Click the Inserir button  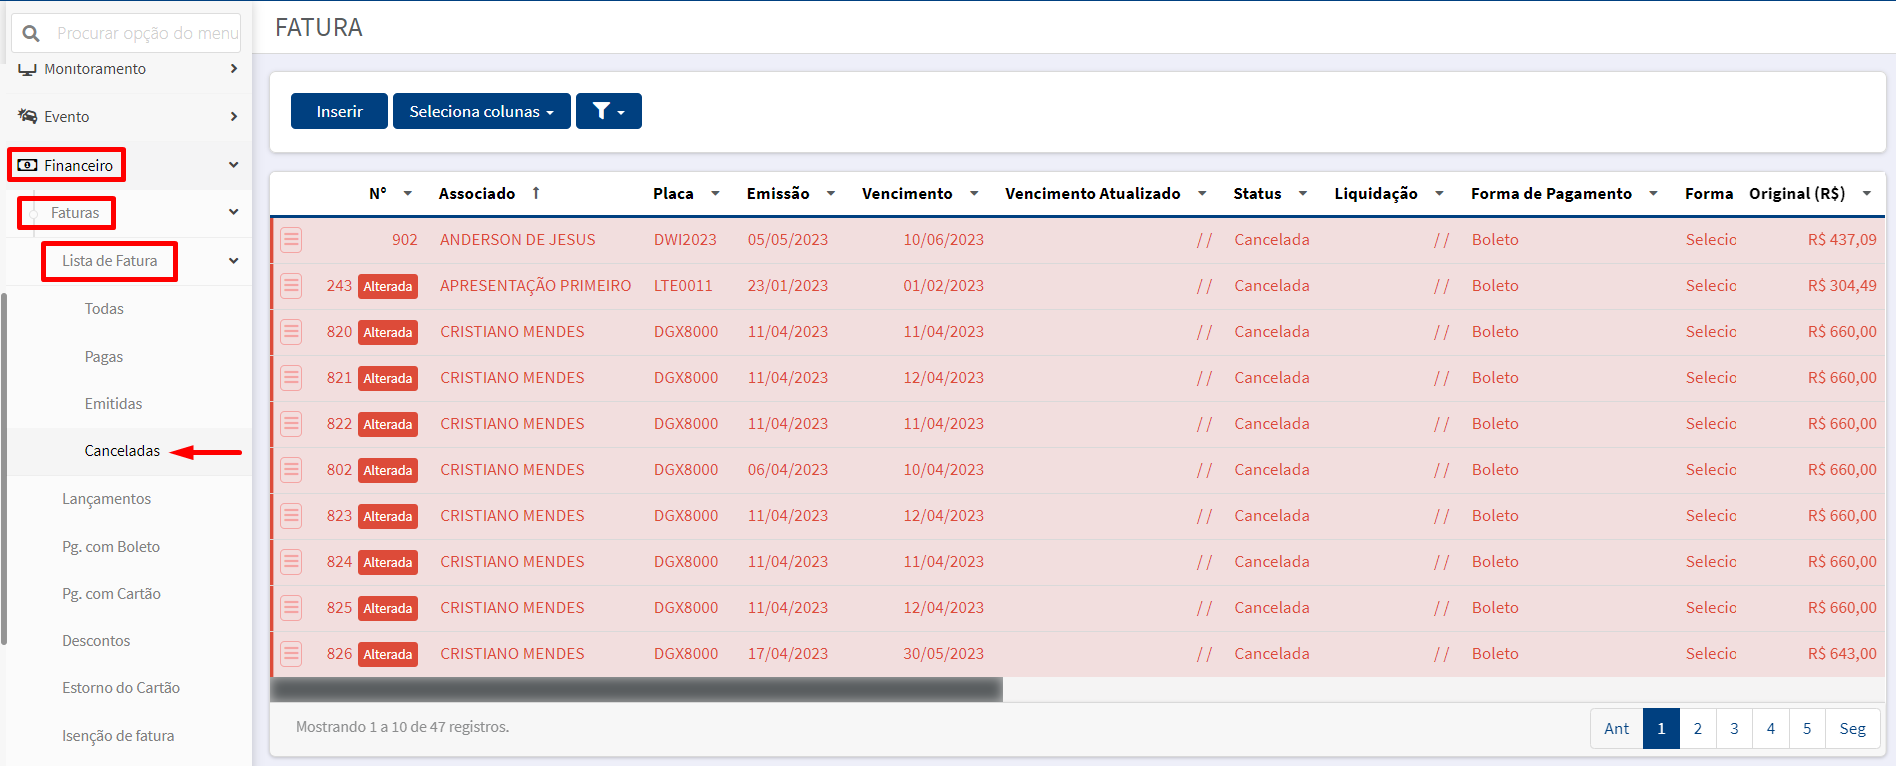[339, 111]
